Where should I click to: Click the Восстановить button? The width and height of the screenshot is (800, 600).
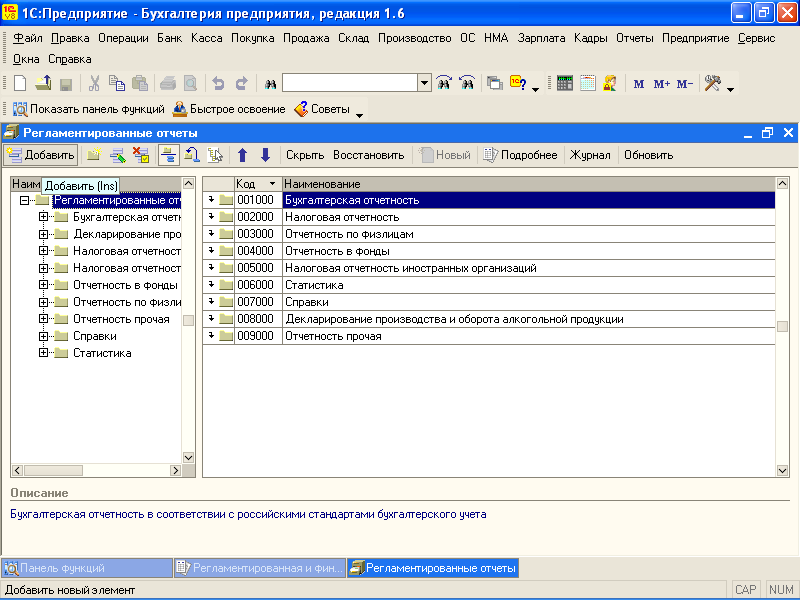point(369,155)
